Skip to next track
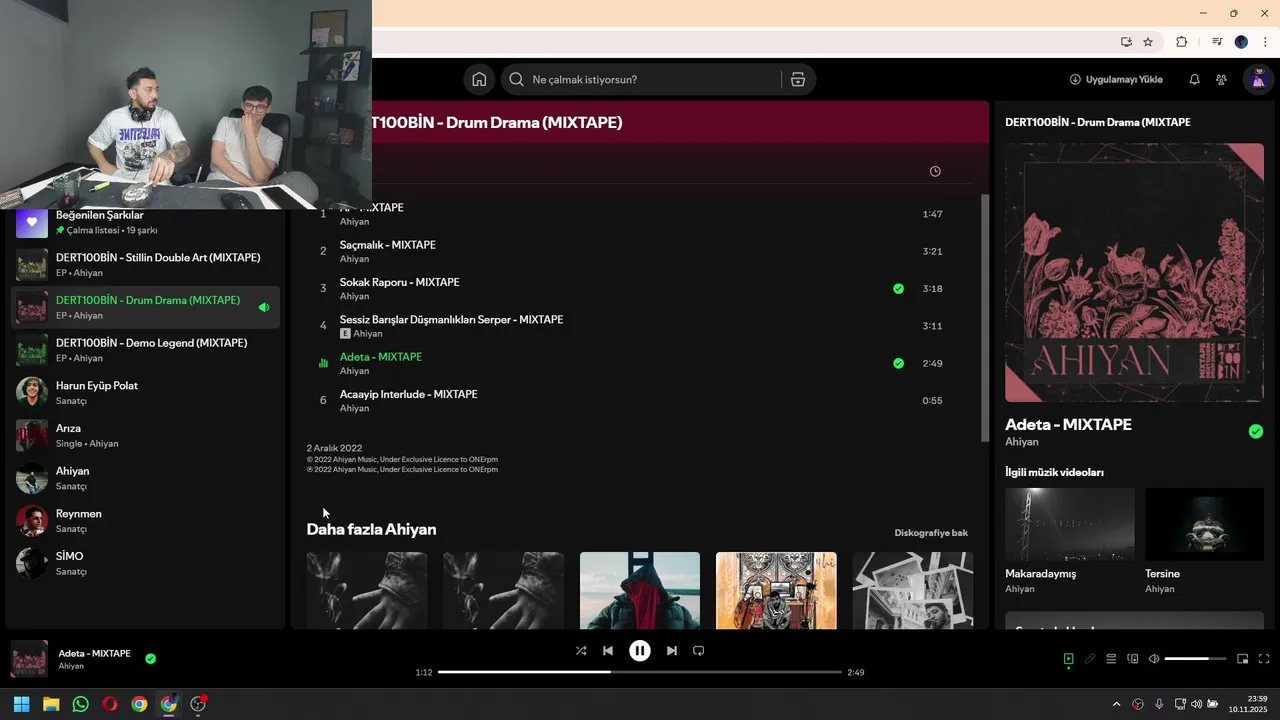The image size is (1280, 720). 672,651
